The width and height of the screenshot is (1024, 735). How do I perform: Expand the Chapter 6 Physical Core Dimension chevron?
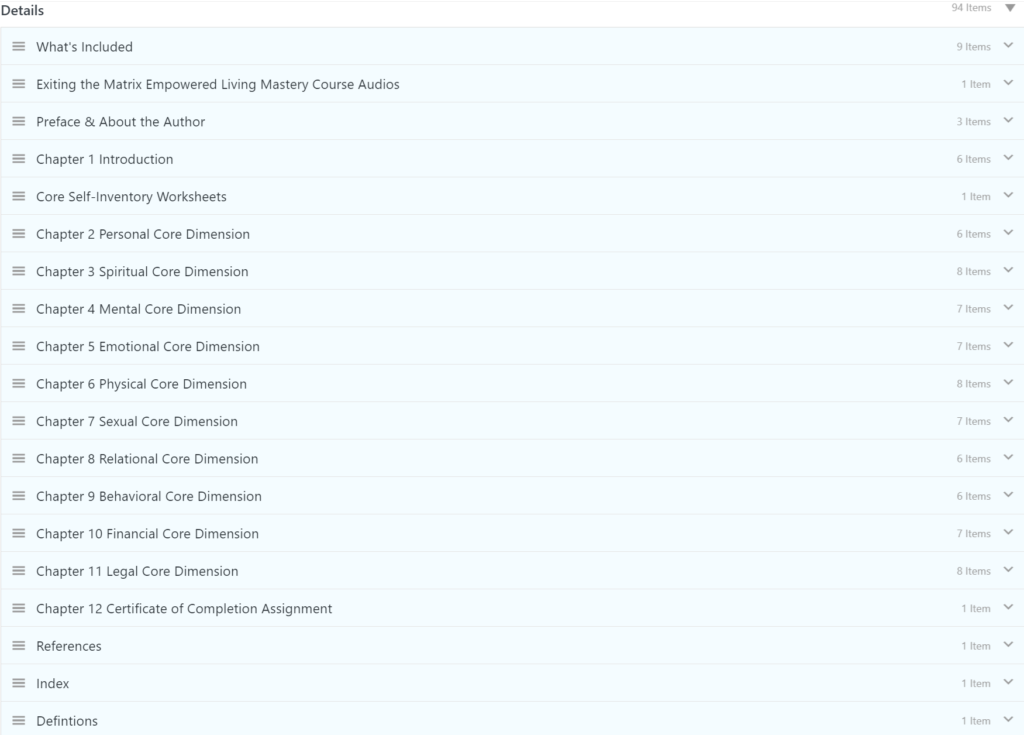coord(1008,383)
